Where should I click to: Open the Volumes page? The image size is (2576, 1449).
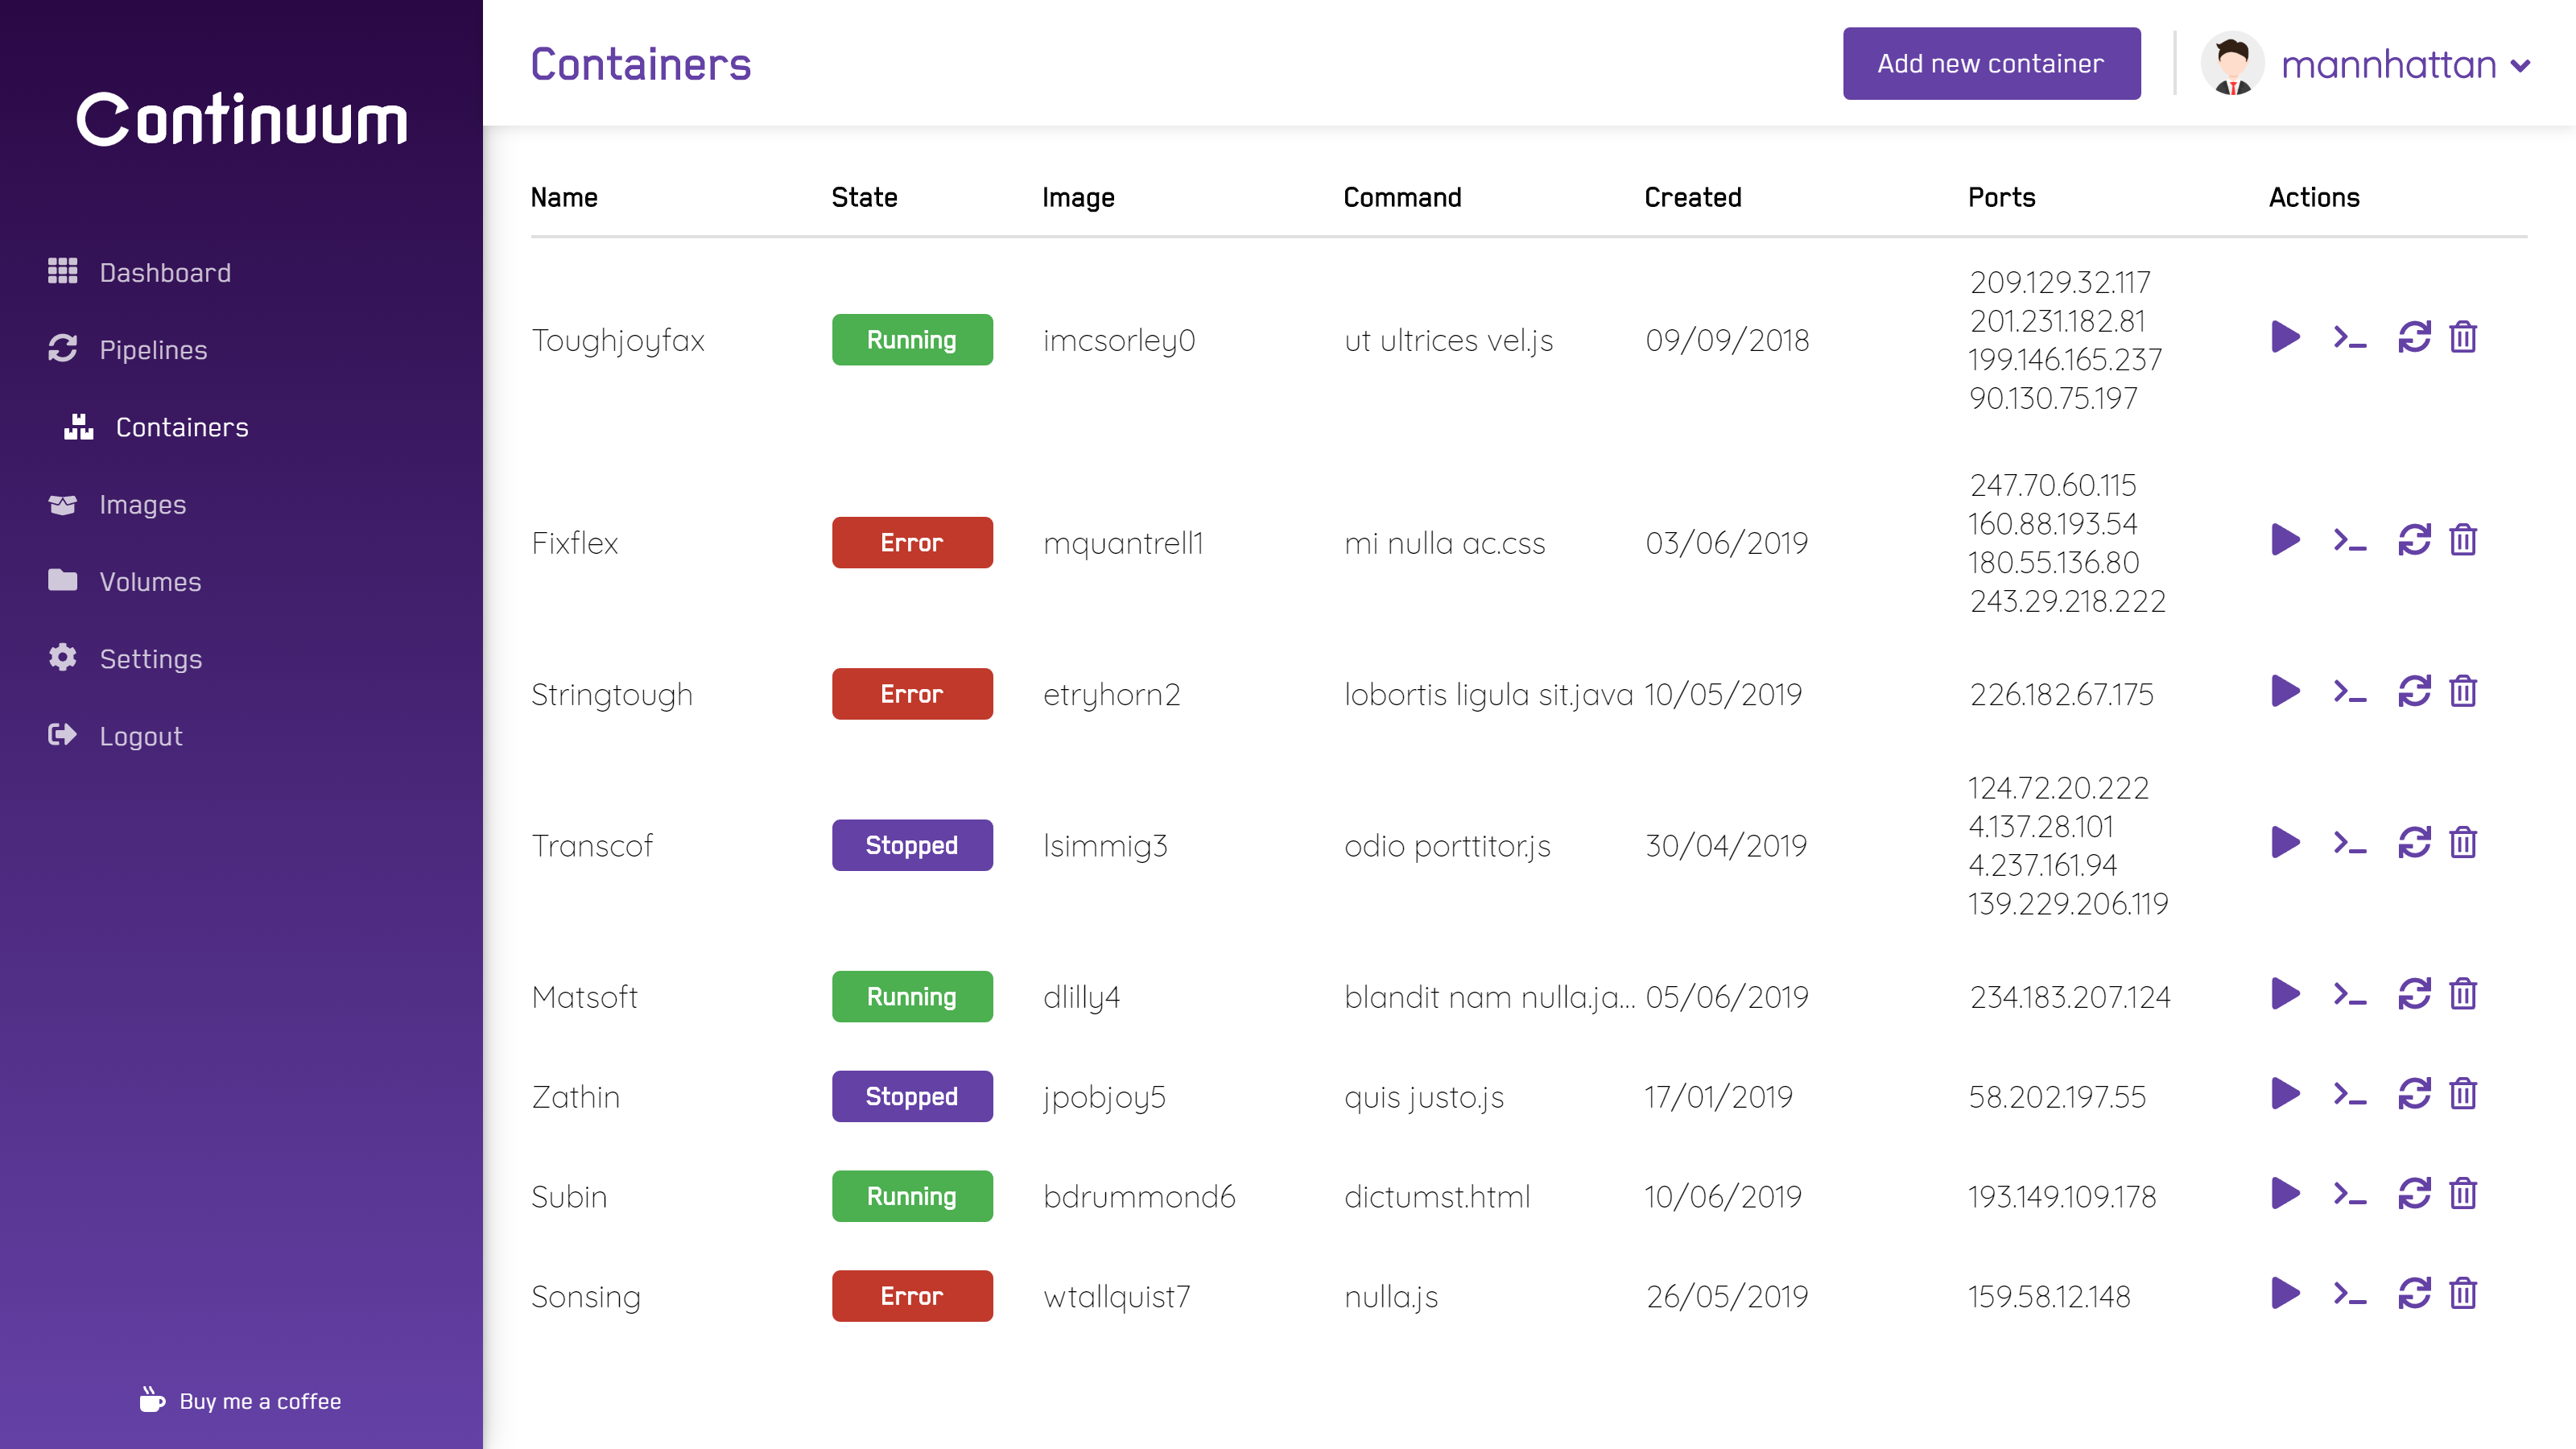pos(150,581)
